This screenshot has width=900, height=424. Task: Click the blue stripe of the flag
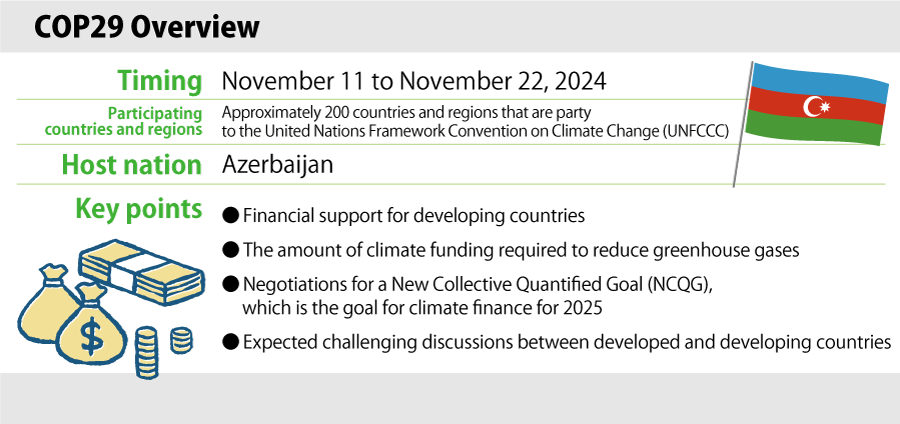point(821,82)
